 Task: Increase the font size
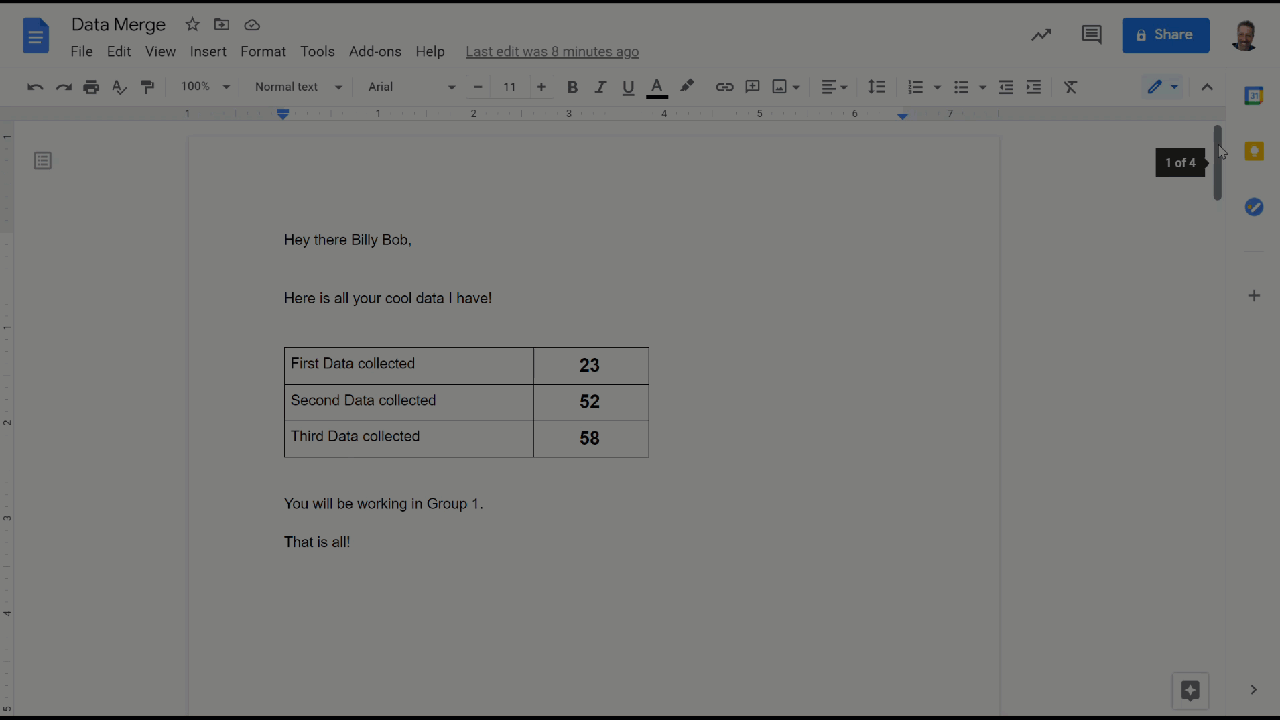point(541,87)
